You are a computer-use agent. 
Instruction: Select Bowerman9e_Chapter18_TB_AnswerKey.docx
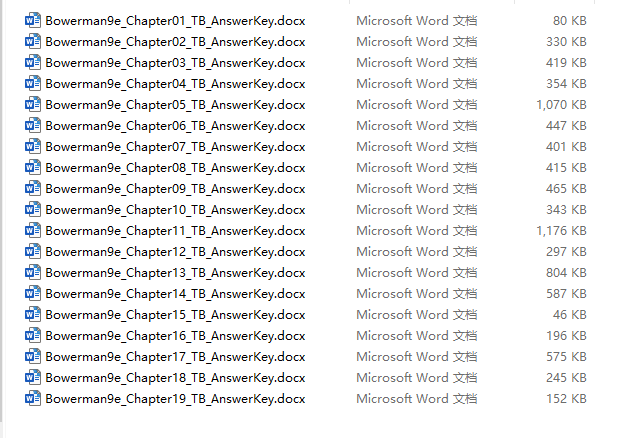pyautogui.click(x=175, y=378)
